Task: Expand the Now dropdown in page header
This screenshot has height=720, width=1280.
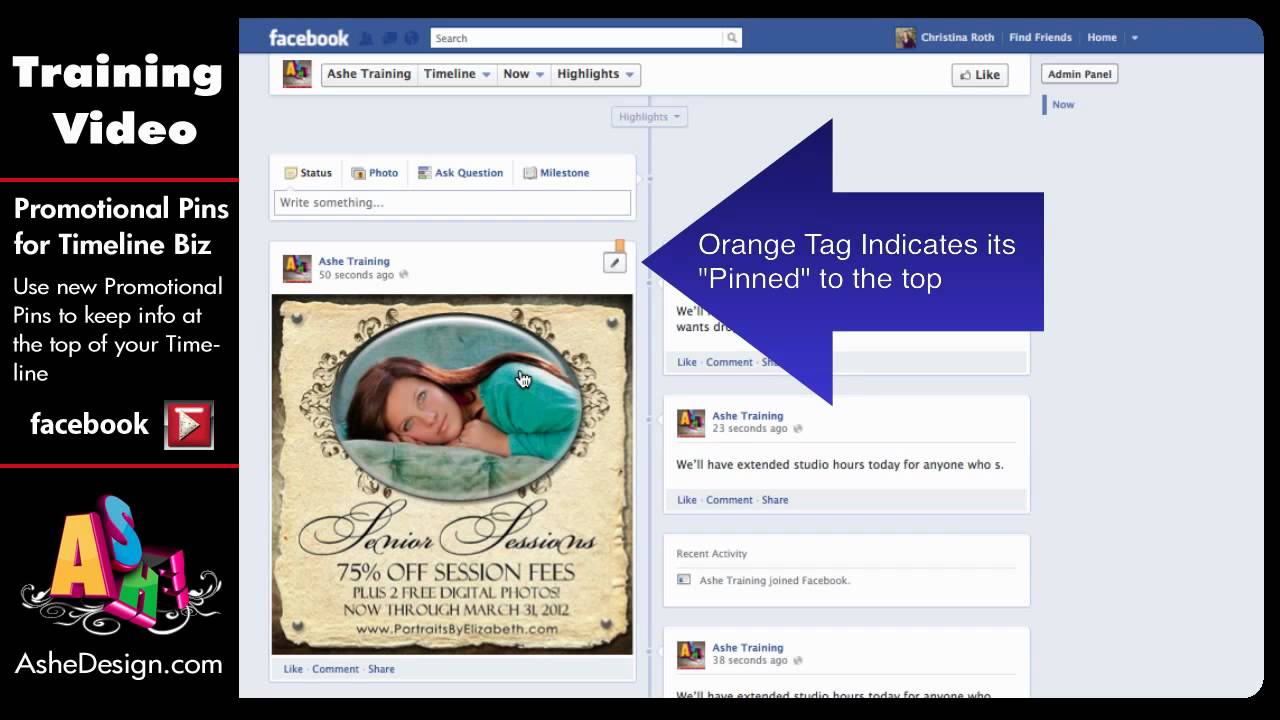Action: [523, 74]
